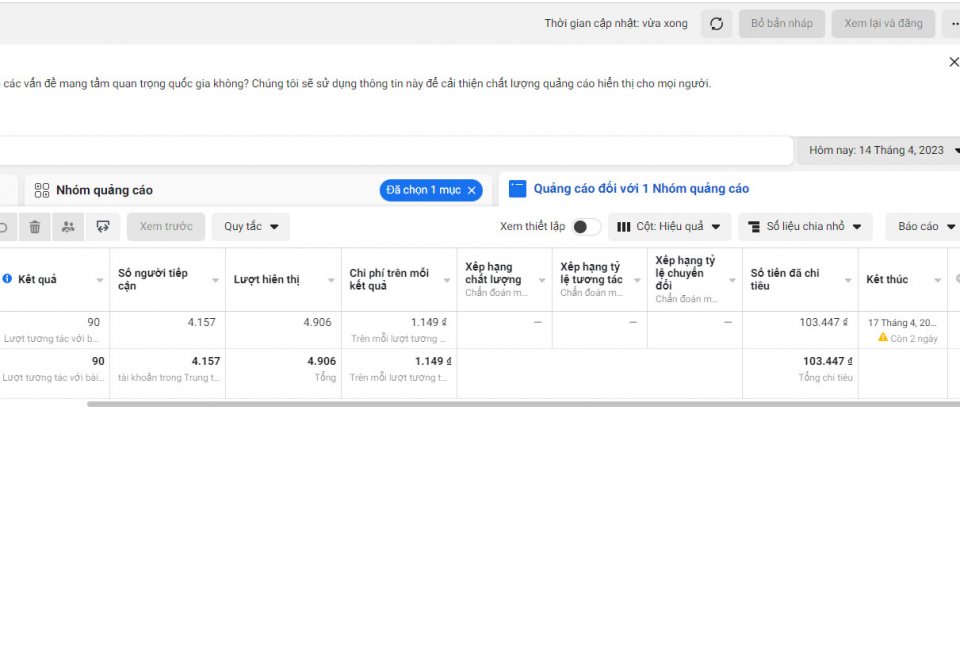Click the A/B test swap icon
Viewport: 960px width, 660px height.
(x=102, y=227)
